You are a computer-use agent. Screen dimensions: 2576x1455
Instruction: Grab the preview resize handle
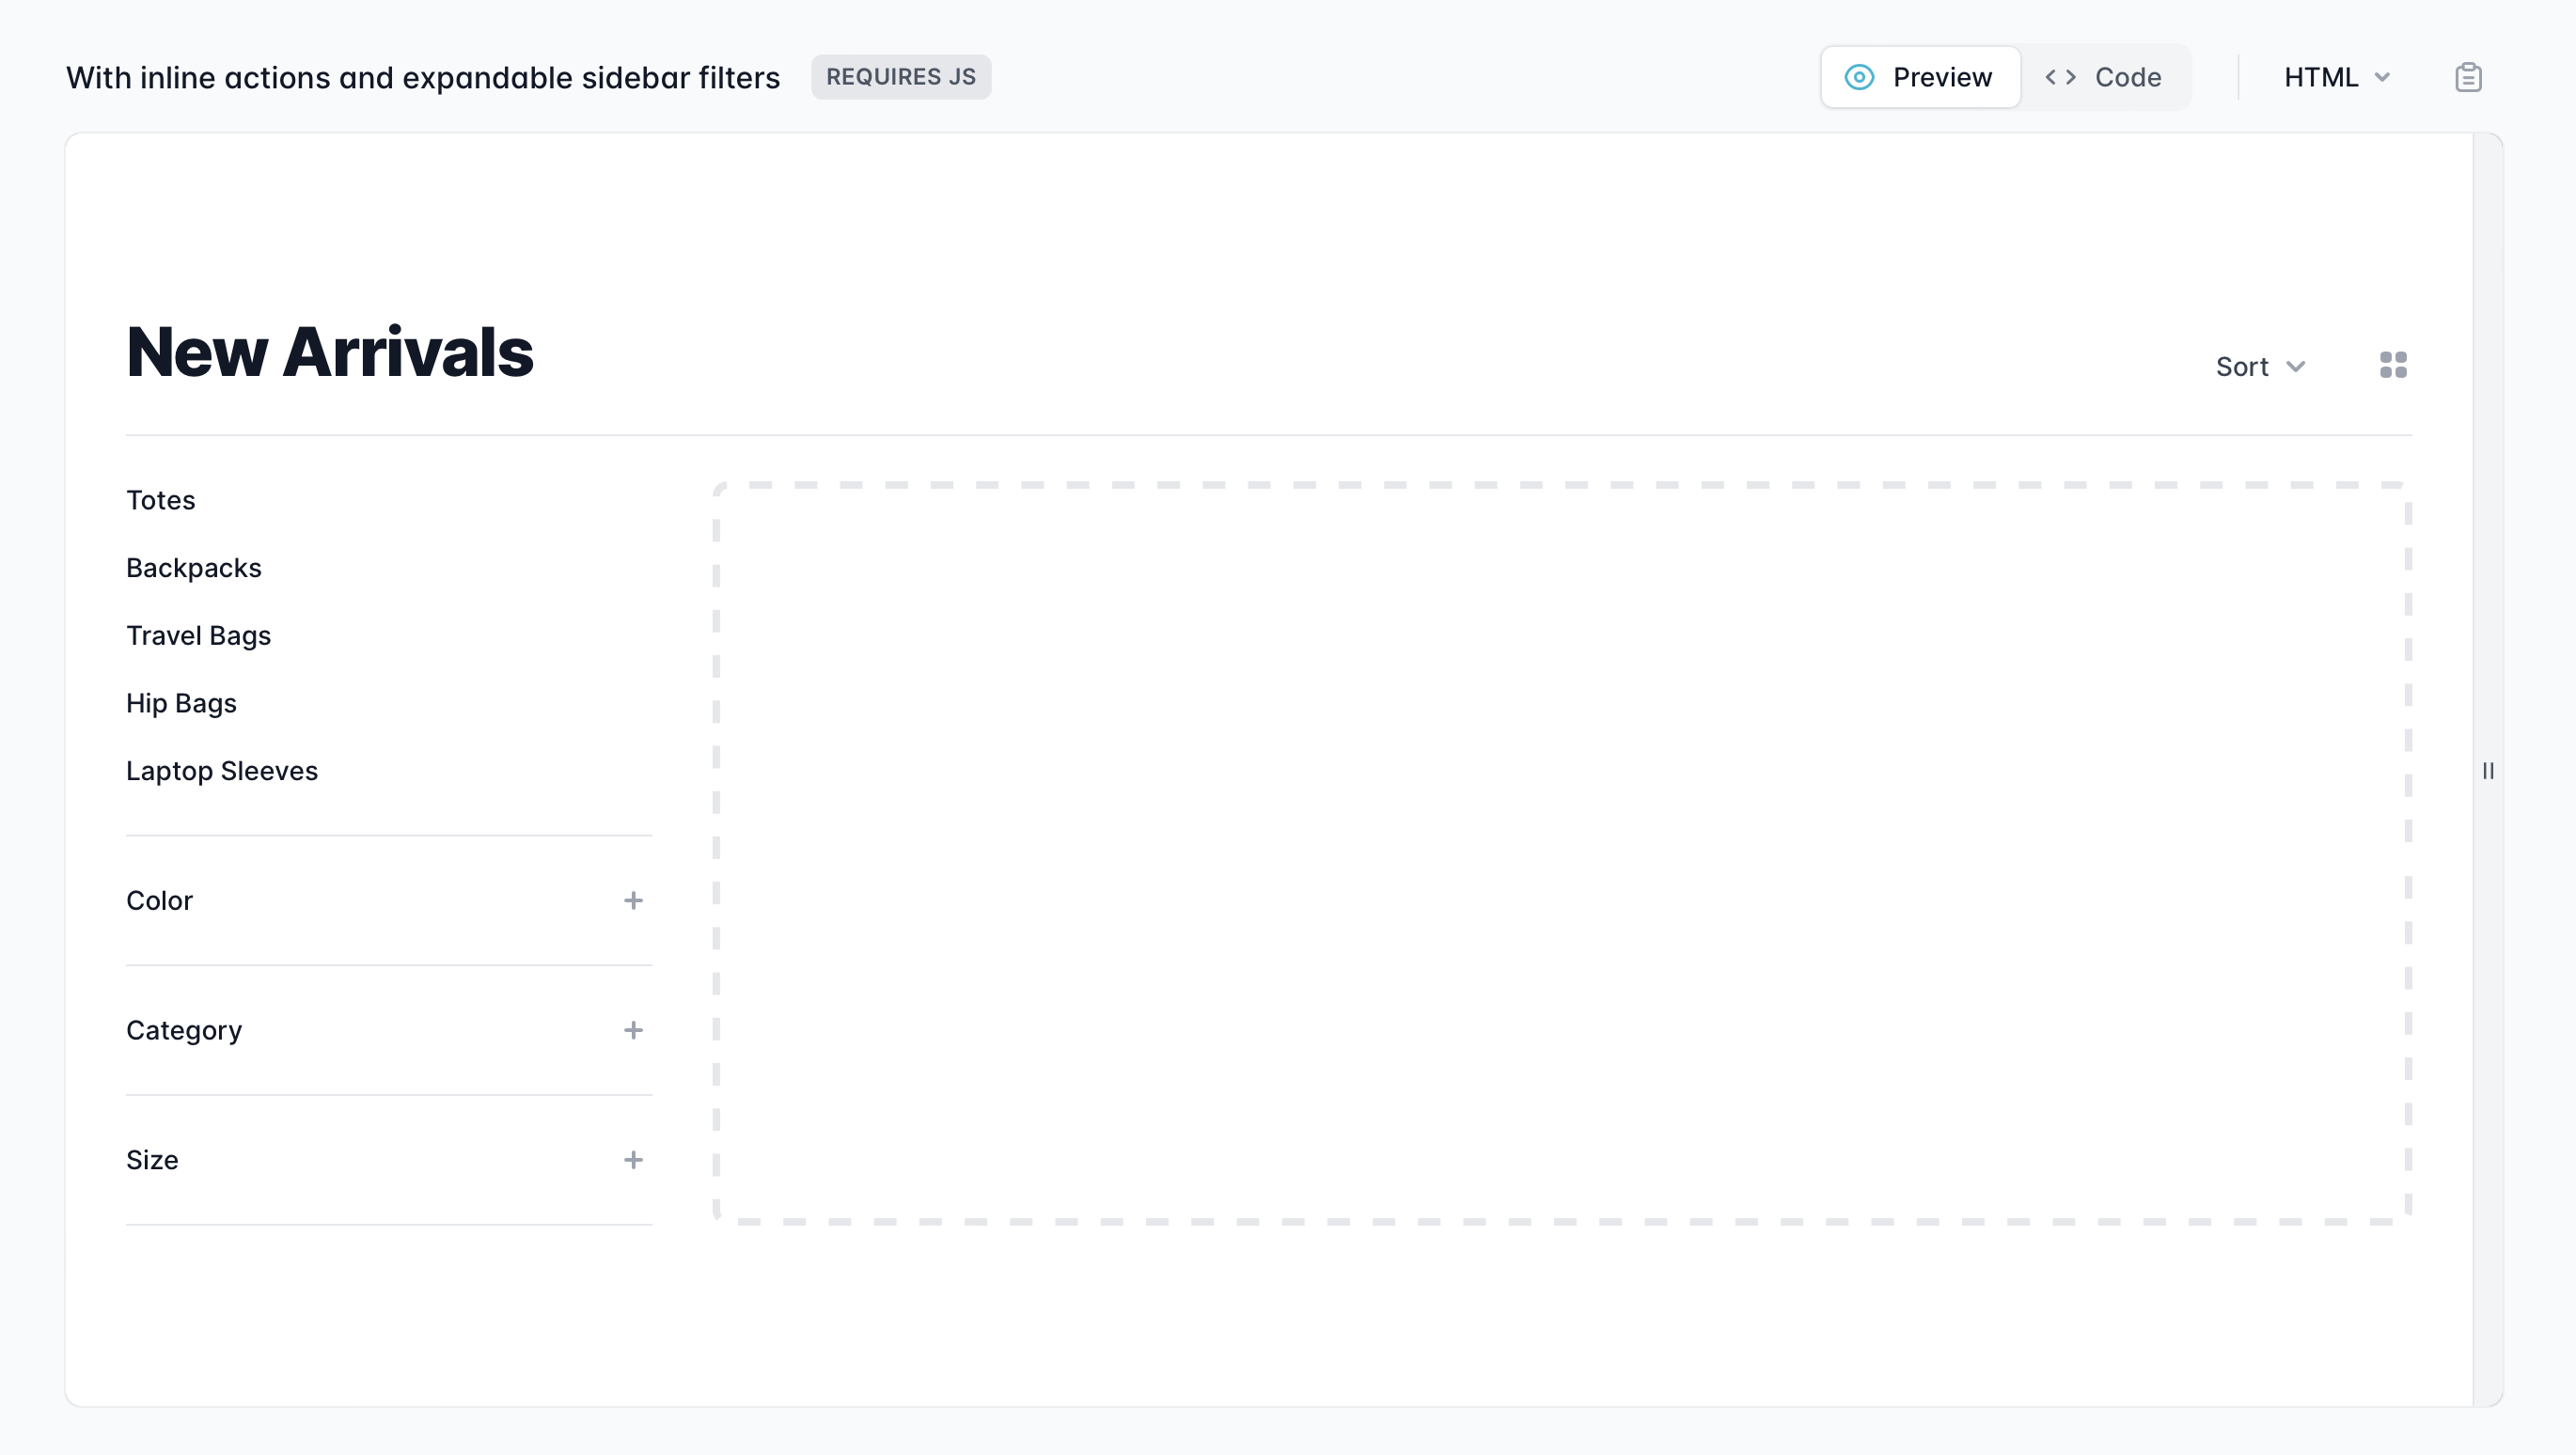tap(2488, 770)
